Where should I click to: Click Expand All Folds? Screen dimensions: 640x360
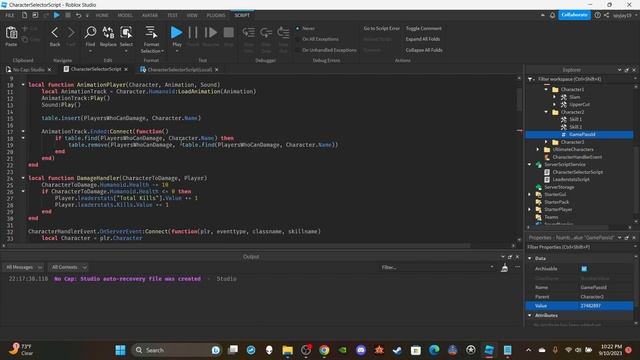click(x=422, y=39)
